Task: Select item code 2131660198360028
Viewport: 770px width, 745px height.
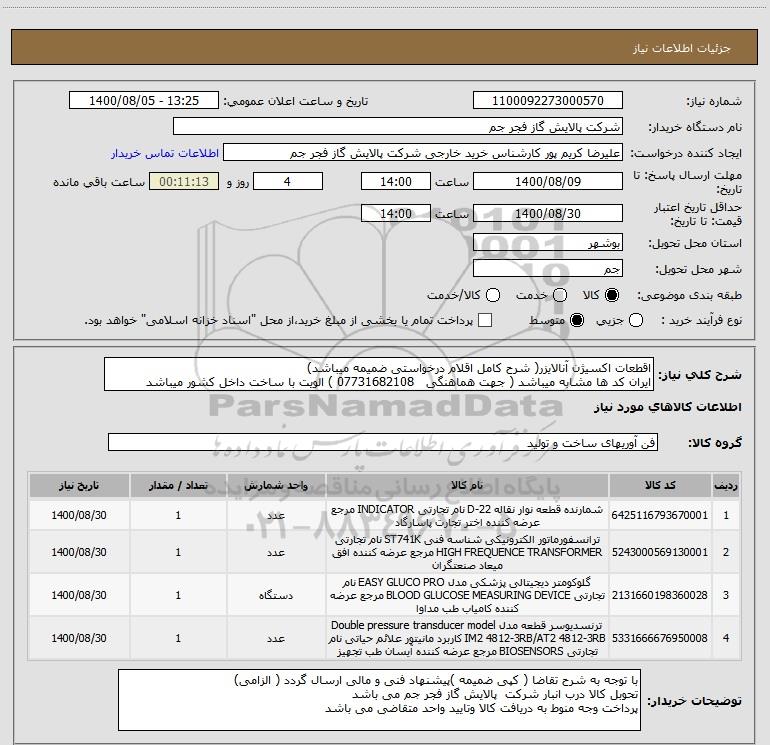Action: (x=660, y=595)
